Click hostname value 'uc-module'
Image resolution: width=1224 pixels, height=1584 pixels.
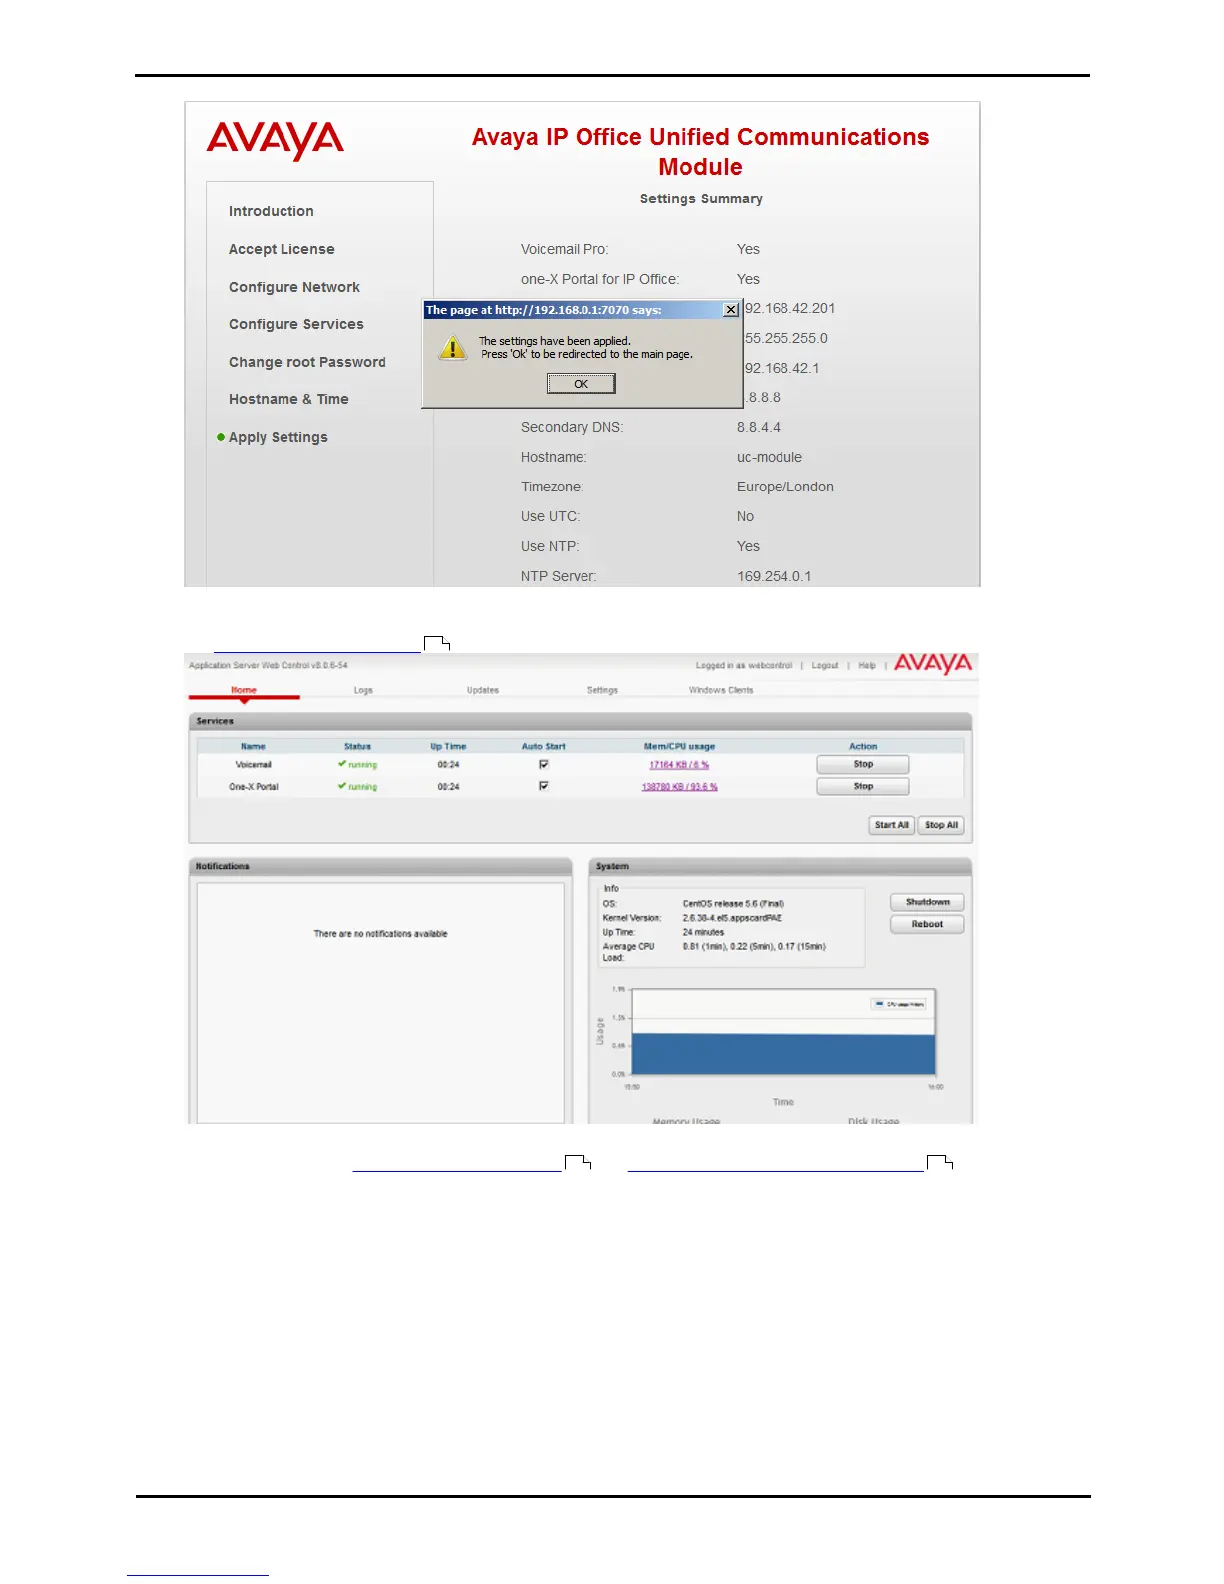[x=769, y=457]
